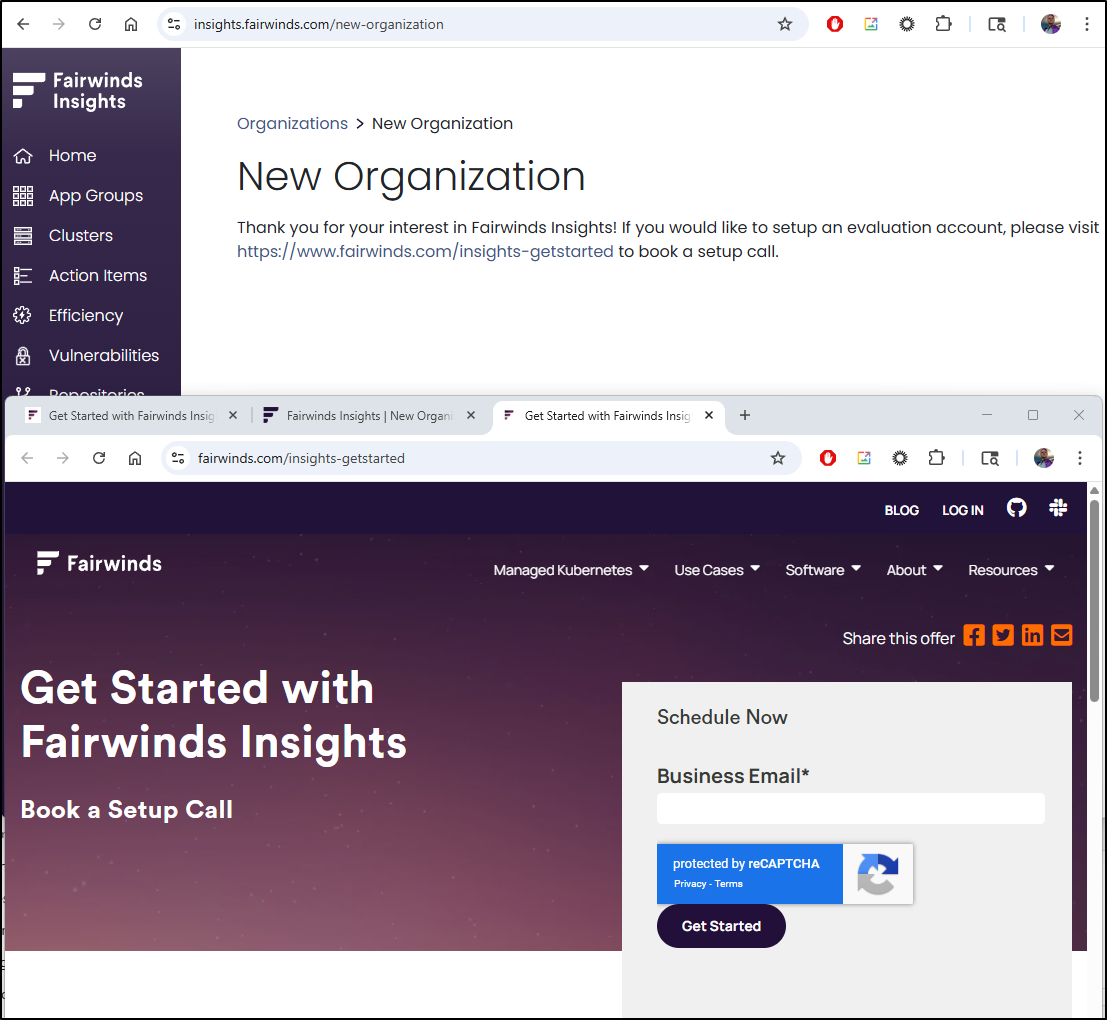The height and width of the screenshot is (1020, 1107).
Task: Click fairwinds.com/insights-getstarted address bar
Action: pyautogui.click(x=301, y=458)
